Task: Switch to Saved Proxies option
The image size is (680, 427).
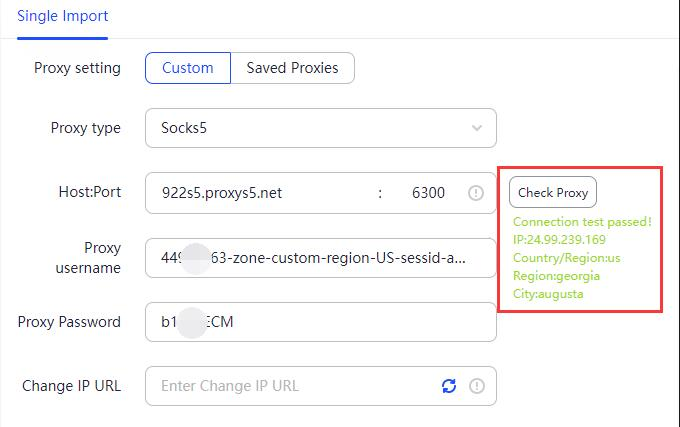Action: click(293, 68)
